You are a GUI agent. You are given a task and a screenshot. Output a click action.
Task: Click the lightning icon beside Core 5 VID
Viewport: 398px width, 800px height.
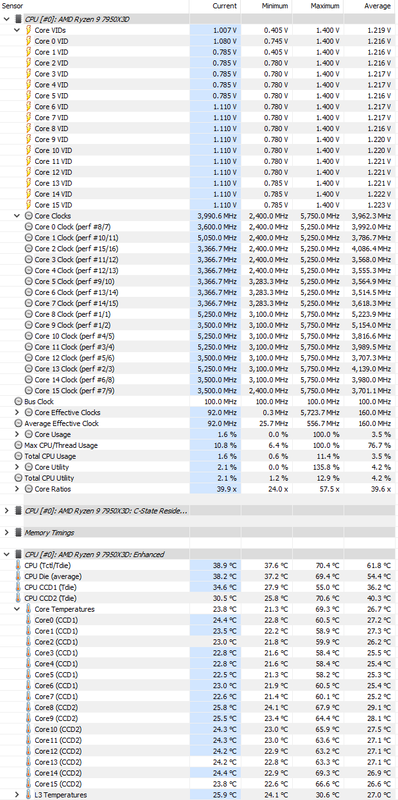coord(29,95)
